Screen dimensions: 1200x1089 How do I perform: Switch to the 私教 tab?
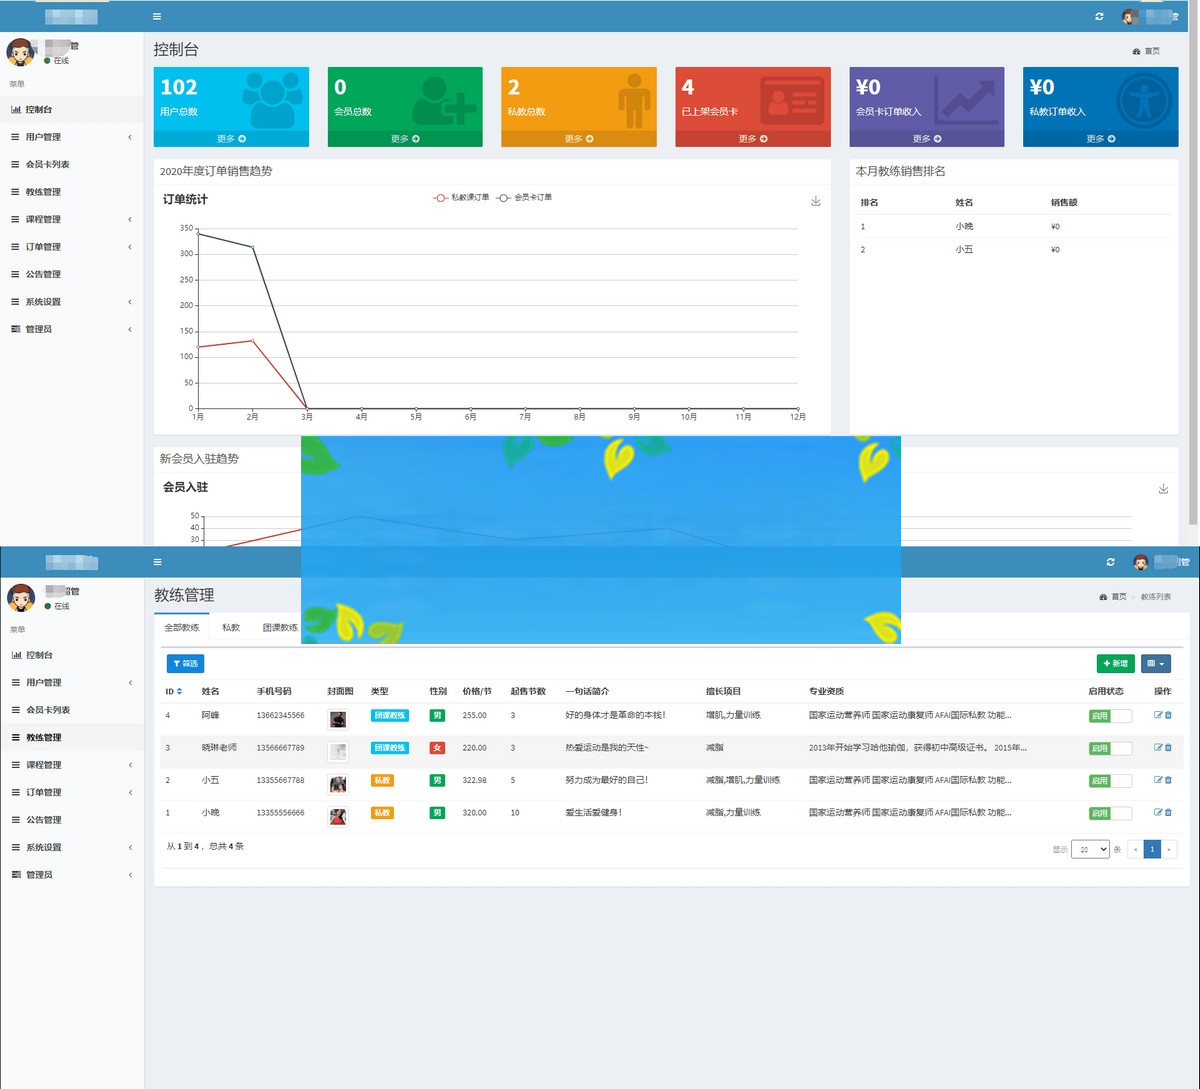coord(231,628)
